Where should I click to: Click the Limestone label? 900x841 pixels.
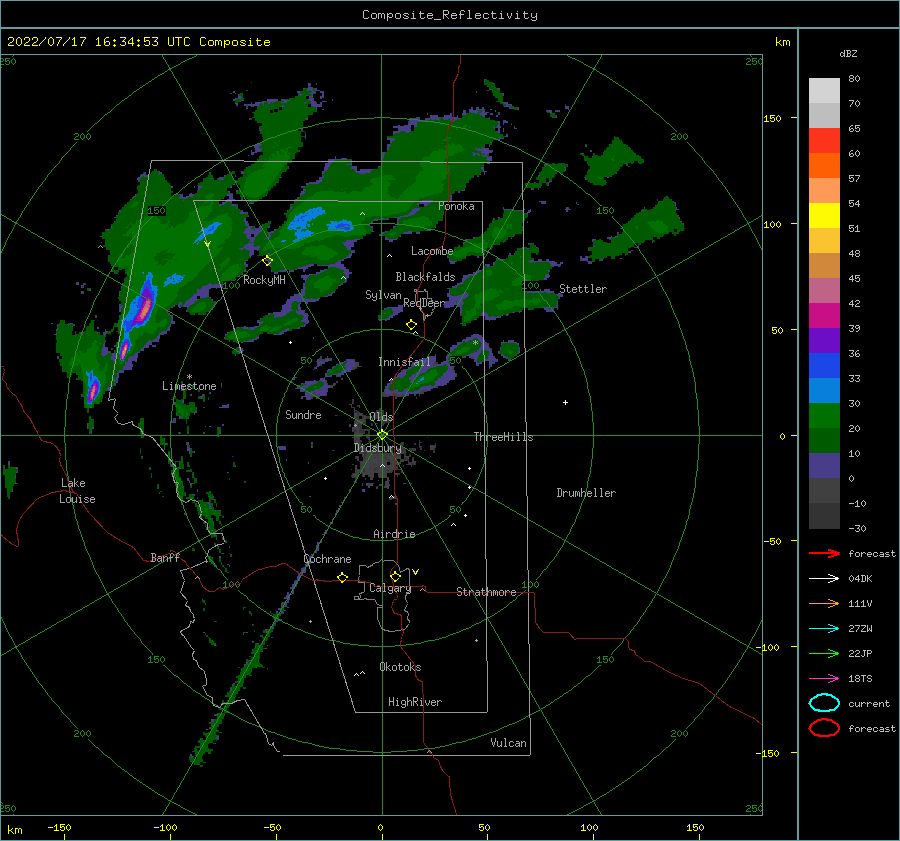(189, 386)
